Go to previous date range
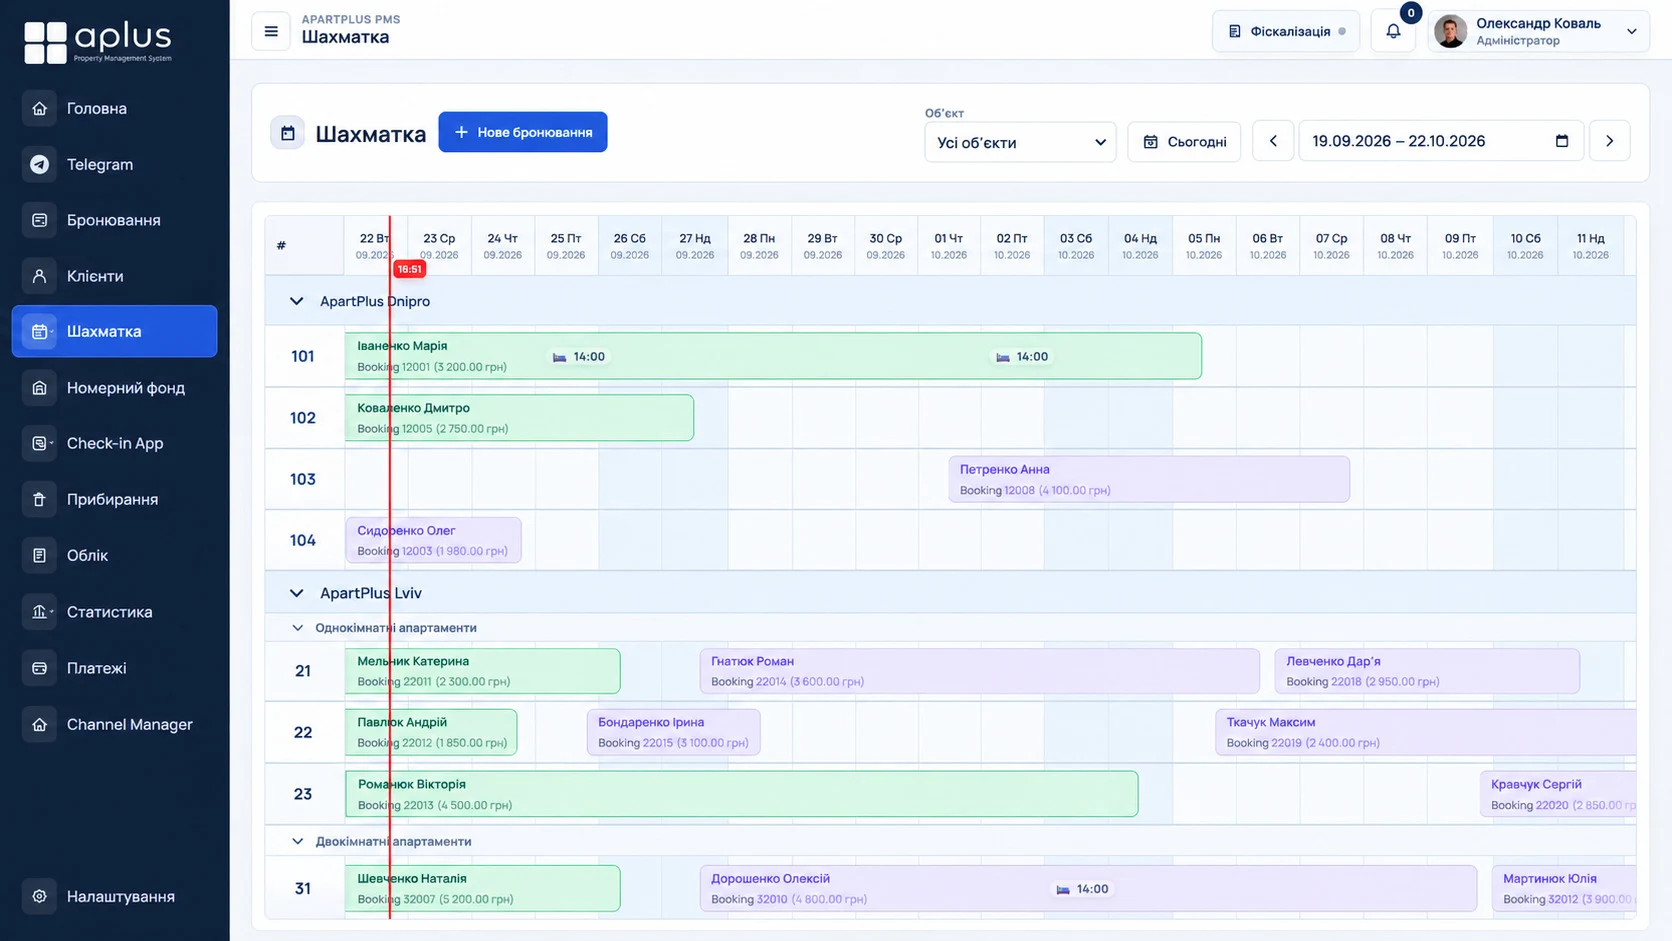Screen dimensions: 1672x941 click(x=1273, y=141)
